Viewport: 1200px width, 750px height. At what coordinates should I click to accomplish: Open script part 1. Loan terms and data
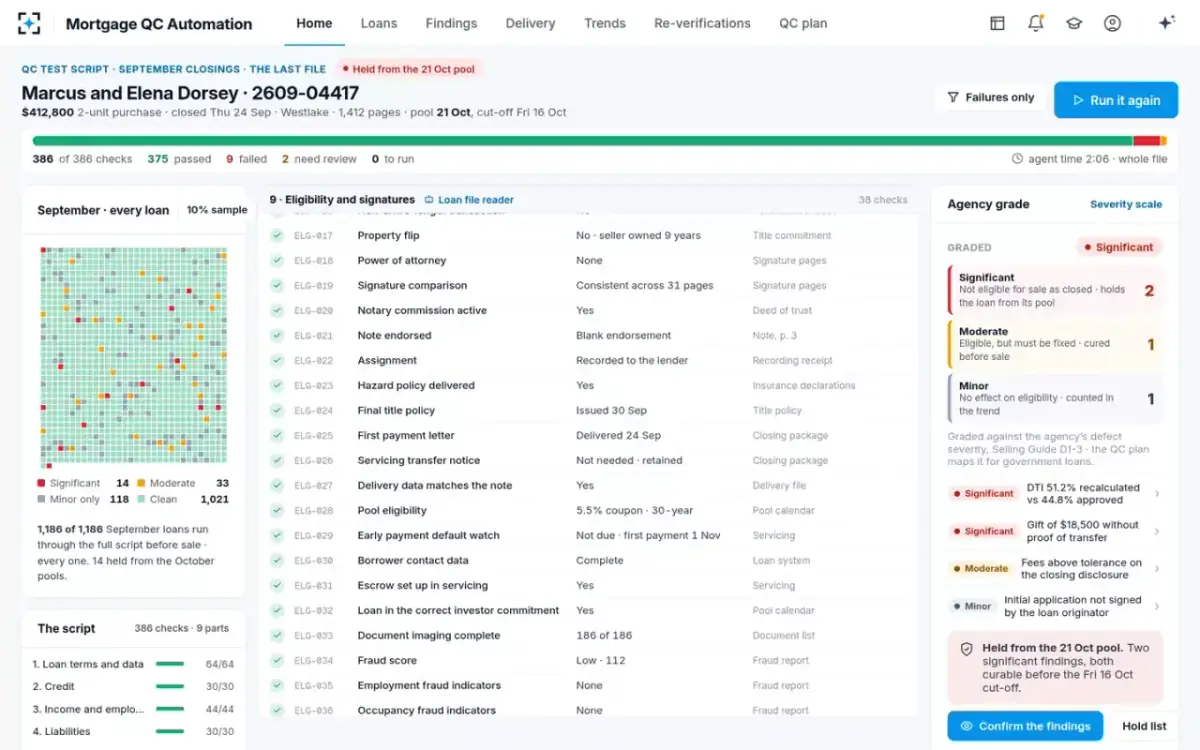click(133, 664)
